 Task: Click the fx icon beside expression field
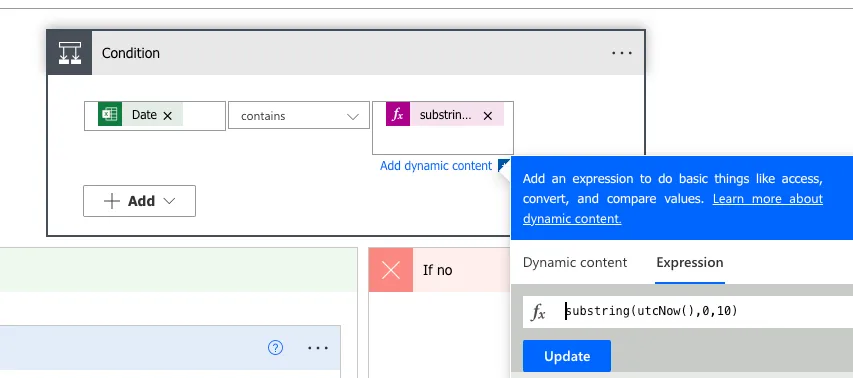pos(538,312)
